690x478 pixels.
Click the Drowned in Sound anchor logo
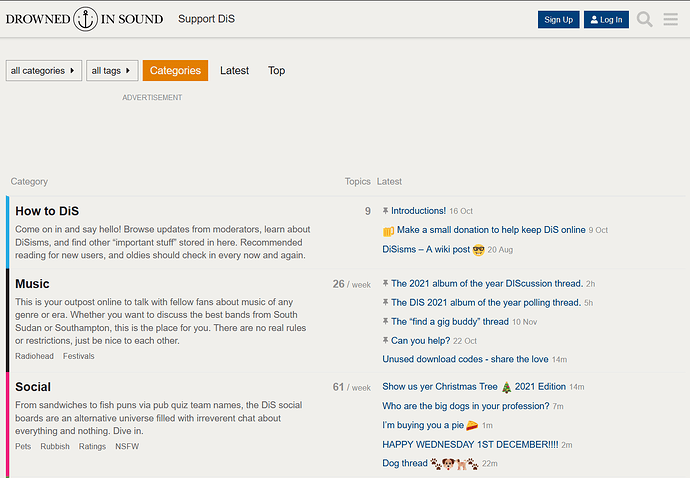coord(85,19)
